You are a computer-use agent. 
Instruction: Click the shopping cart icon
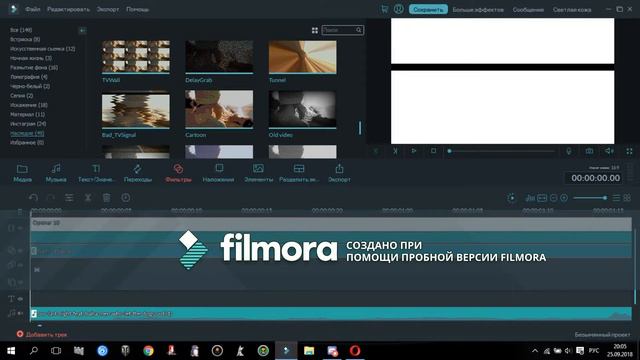384,9
